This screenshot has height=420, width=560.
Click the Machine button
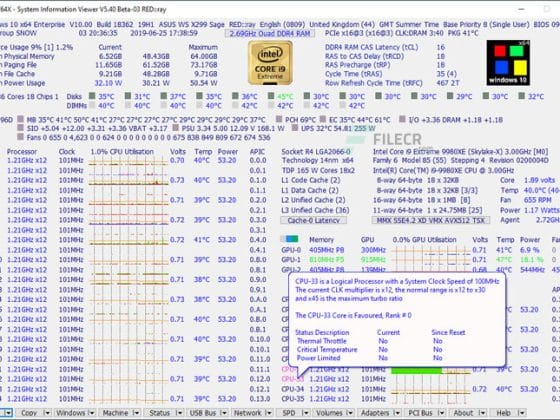point(115,413)
